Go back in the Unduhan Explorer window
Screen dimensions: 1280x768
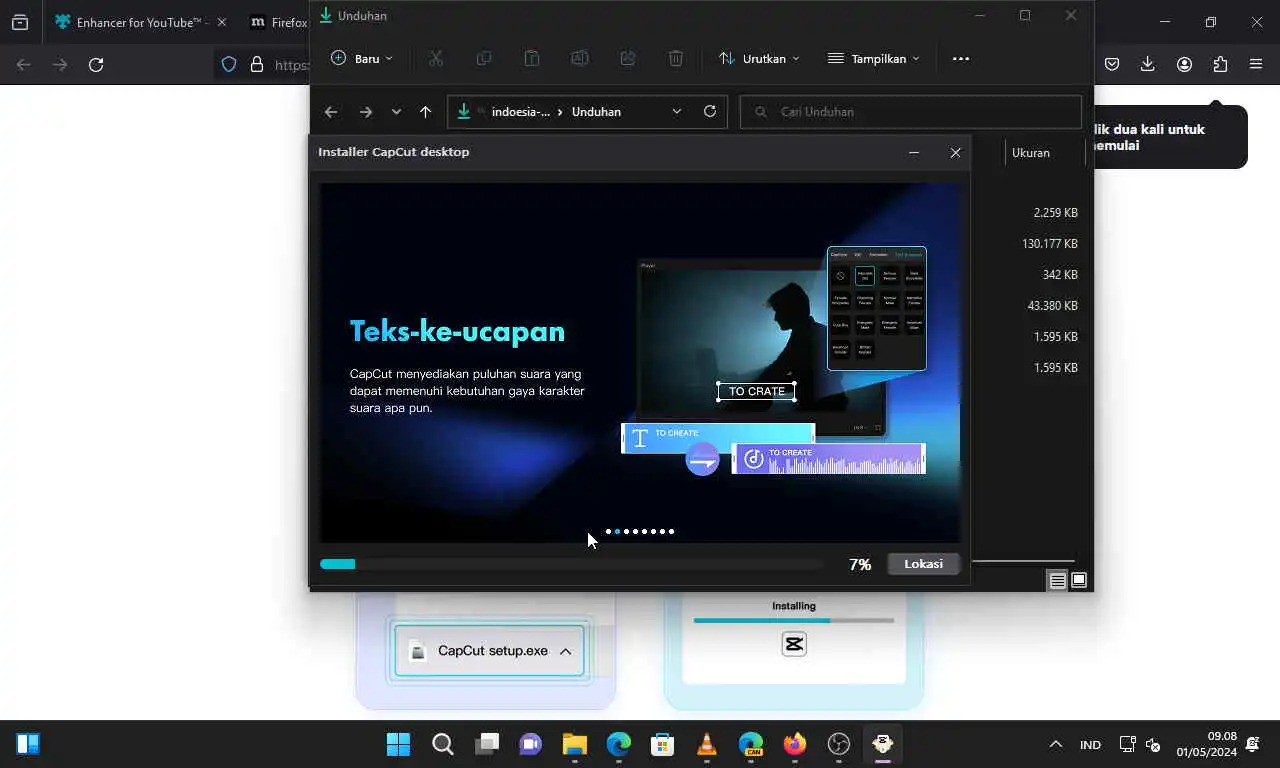coord(331,112)
